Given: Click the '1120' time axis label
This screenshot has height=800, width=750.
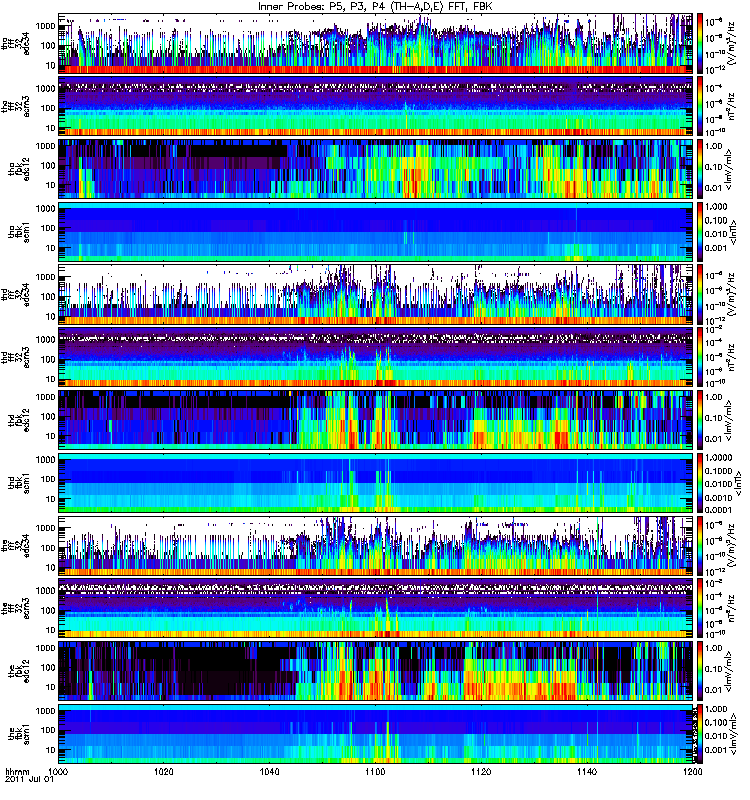Looking at the screenshot, I should coord(481,771).
